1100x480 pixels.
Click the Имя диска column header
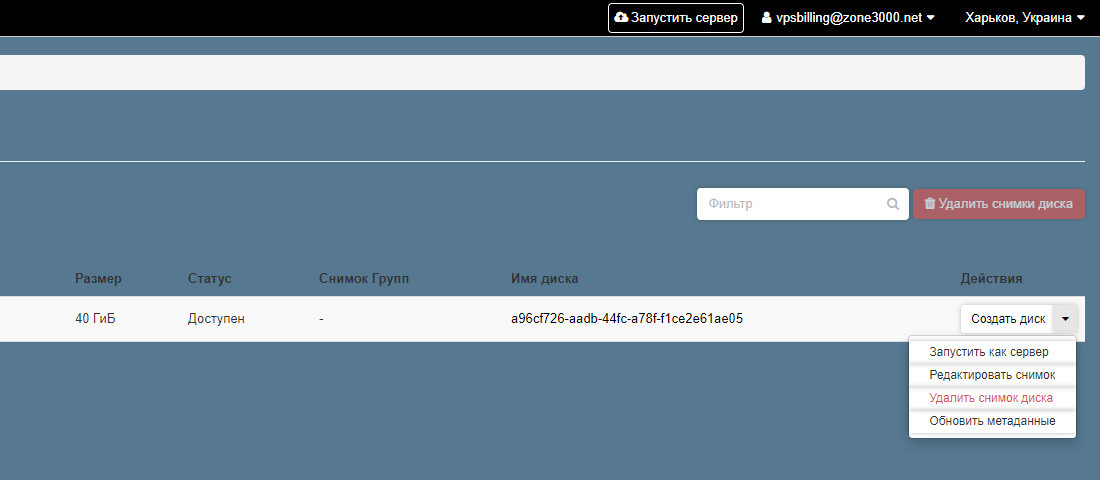pyautogui.click(x=545, y=279)
